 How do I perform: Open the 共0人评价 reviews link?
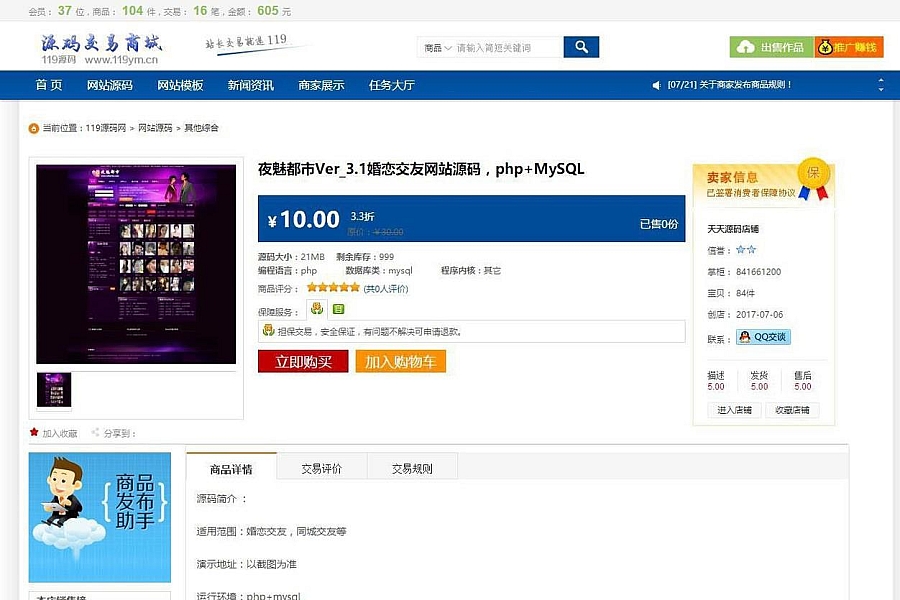click(386, 289)
